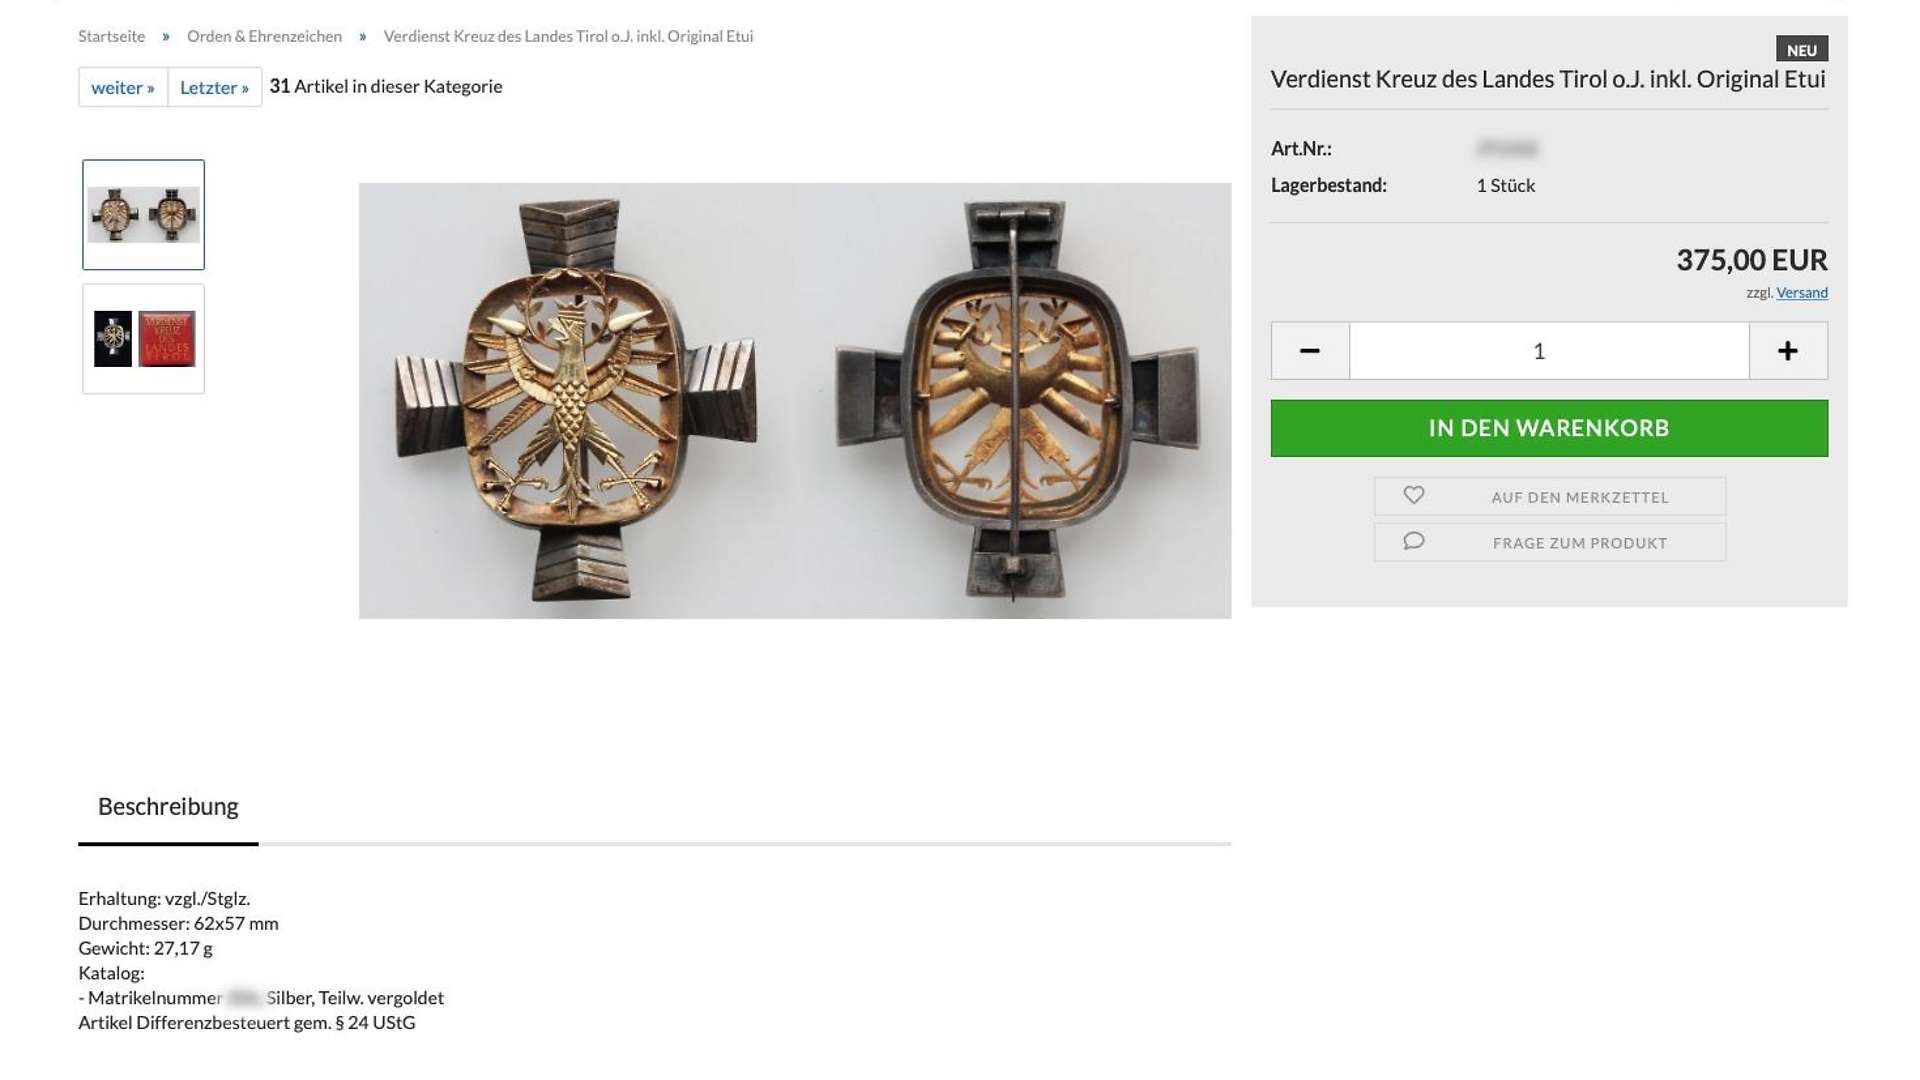
Task: Add item with In den Warenkorb
Action: click(1548, 428)
